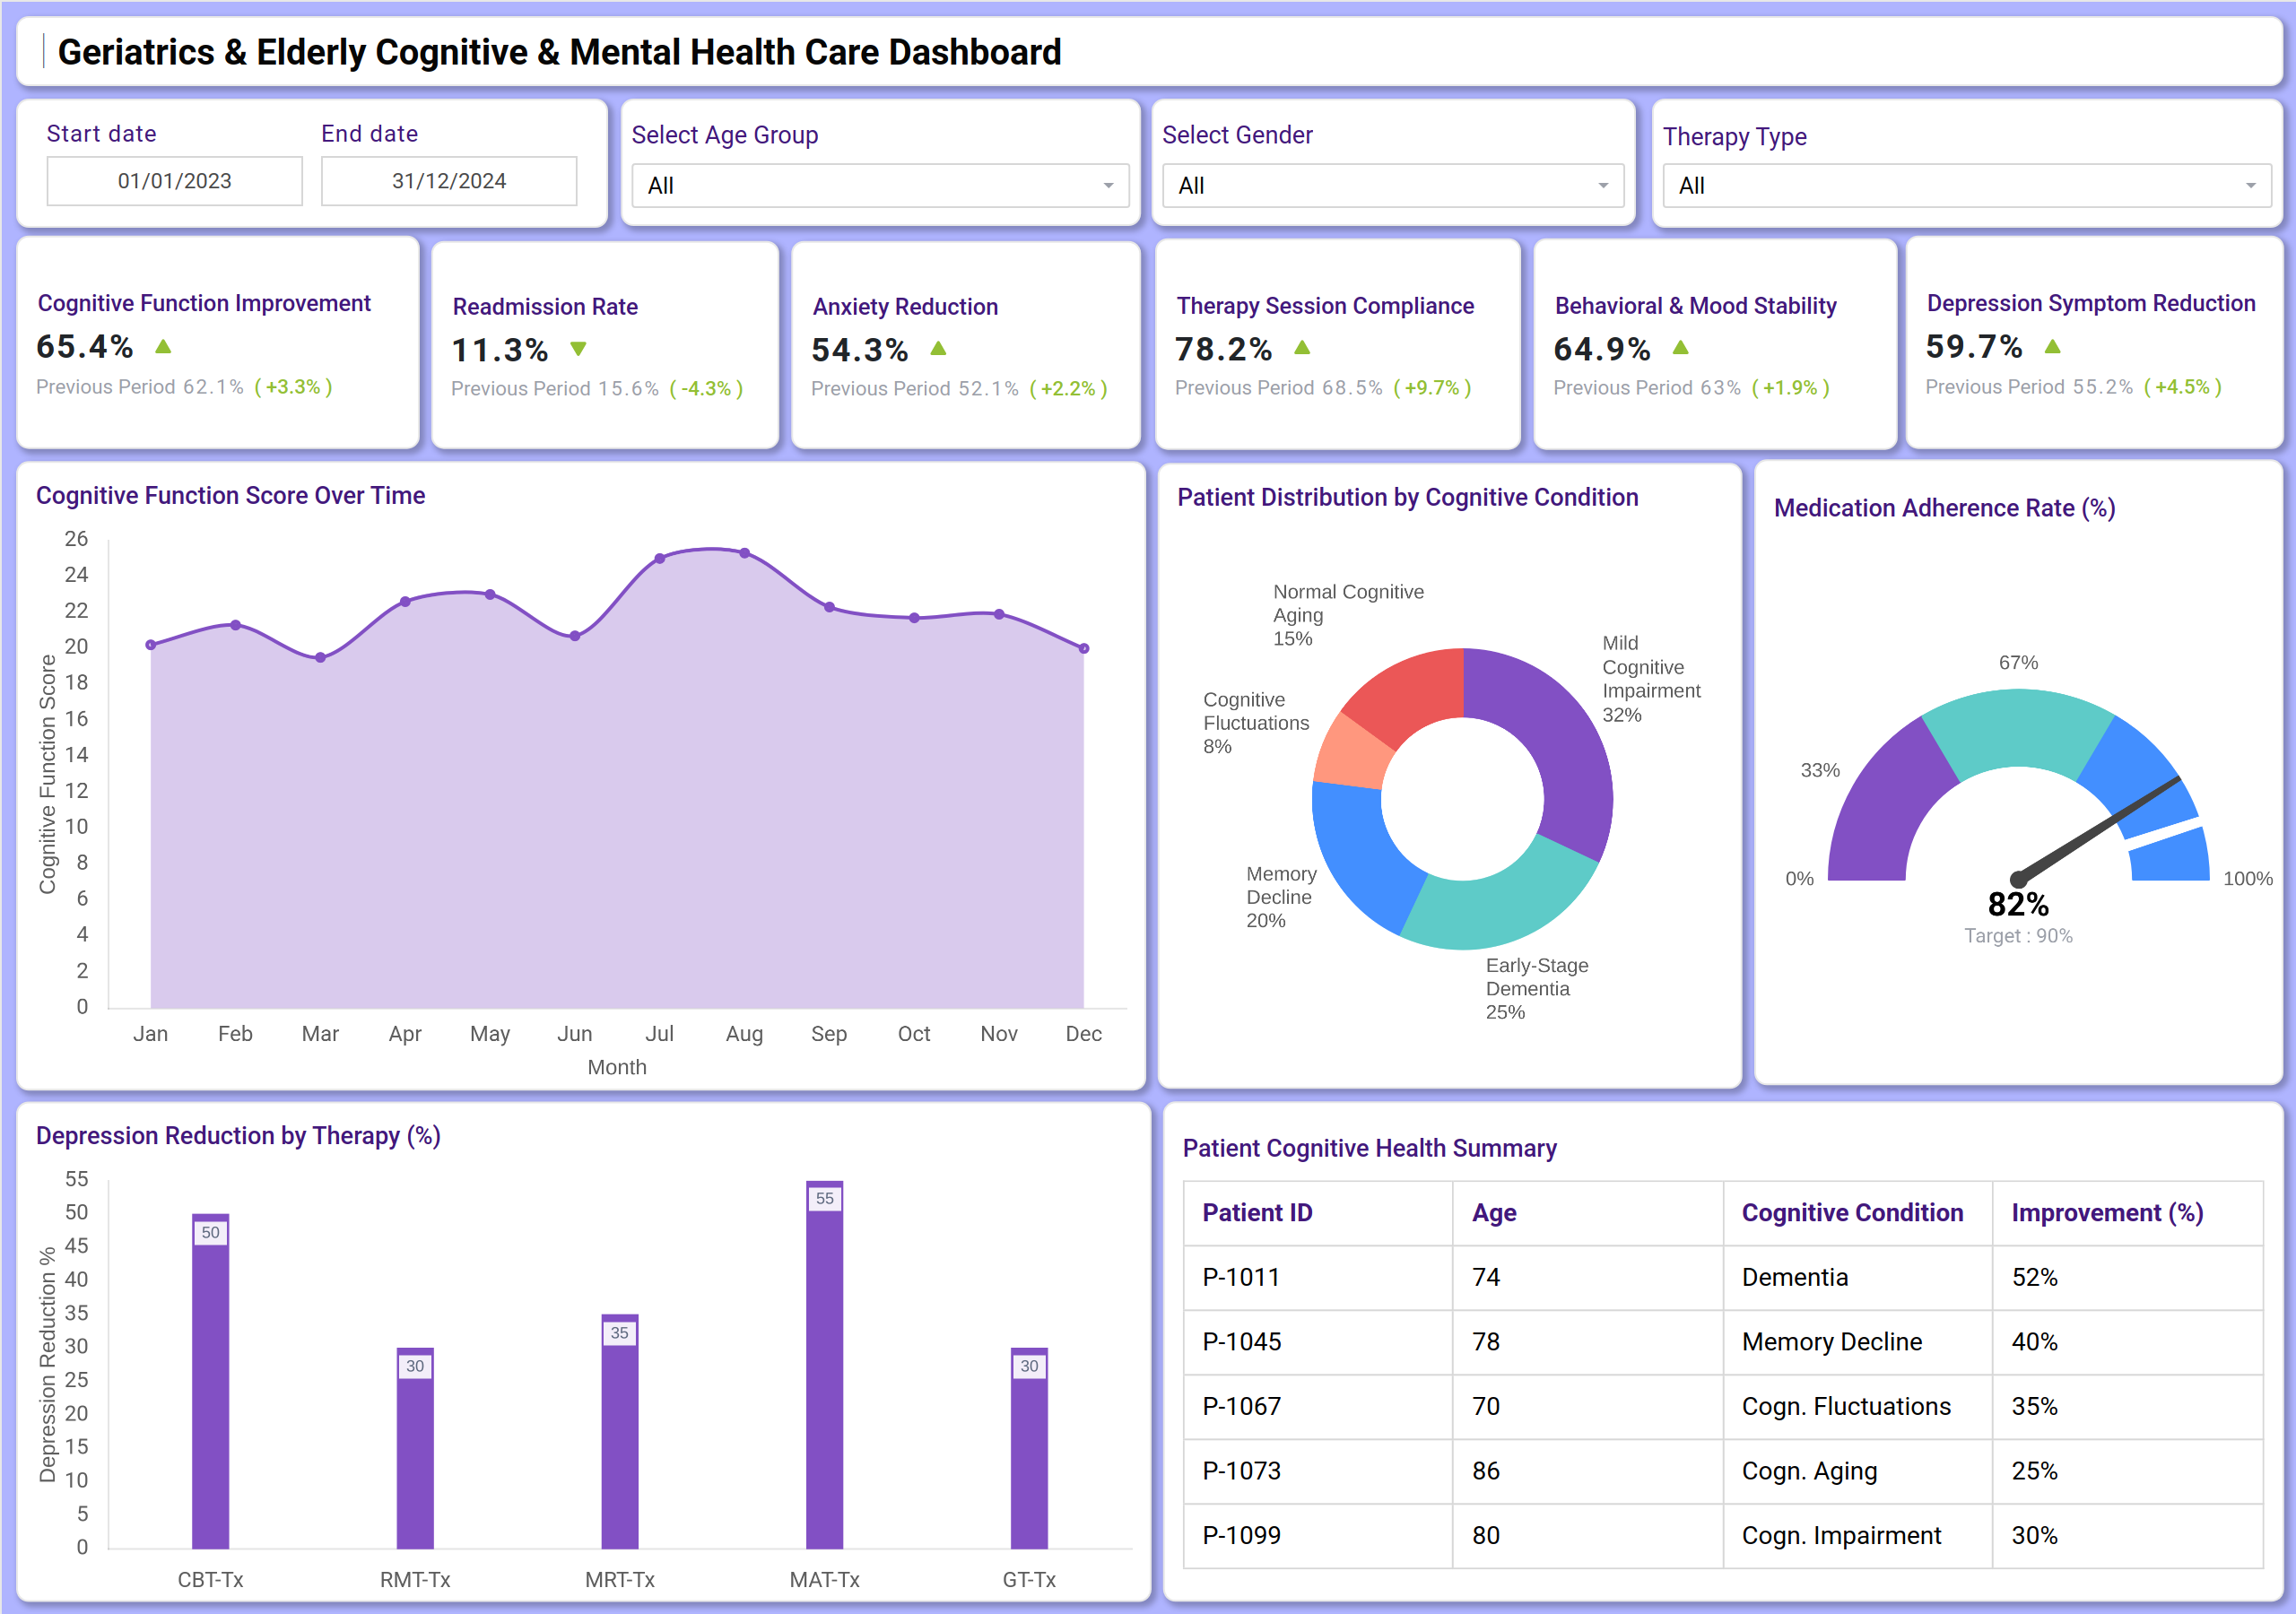Click the Readmission Rate KPI title

(x=545, y=307)
